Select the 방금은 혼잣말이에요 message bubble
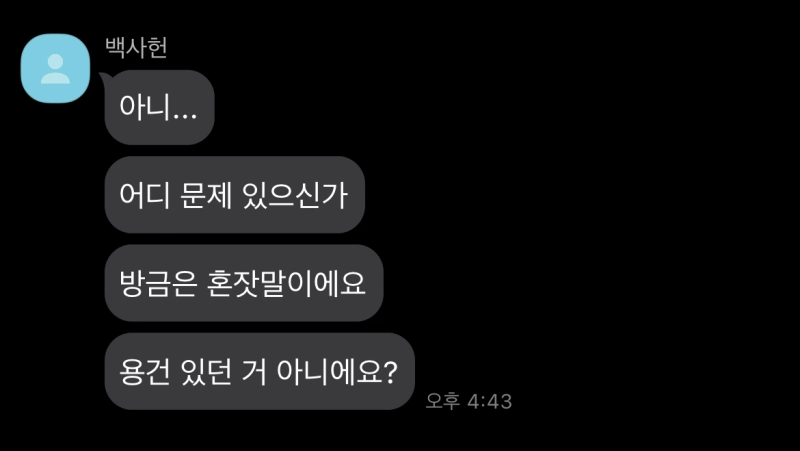The image size is (800, 451). (244, 283)
